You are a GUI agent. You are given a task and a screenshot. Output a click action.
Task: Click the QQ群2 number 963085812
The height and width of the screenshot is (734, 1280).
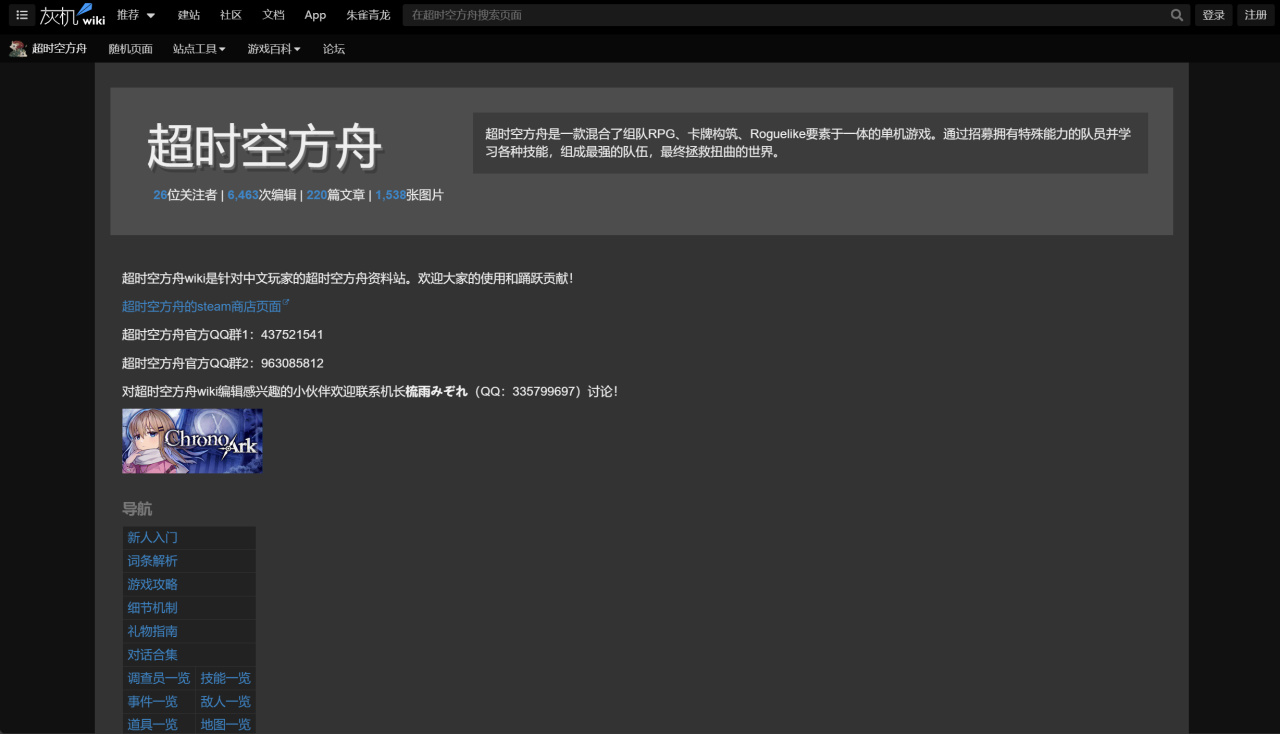[292, 364]
